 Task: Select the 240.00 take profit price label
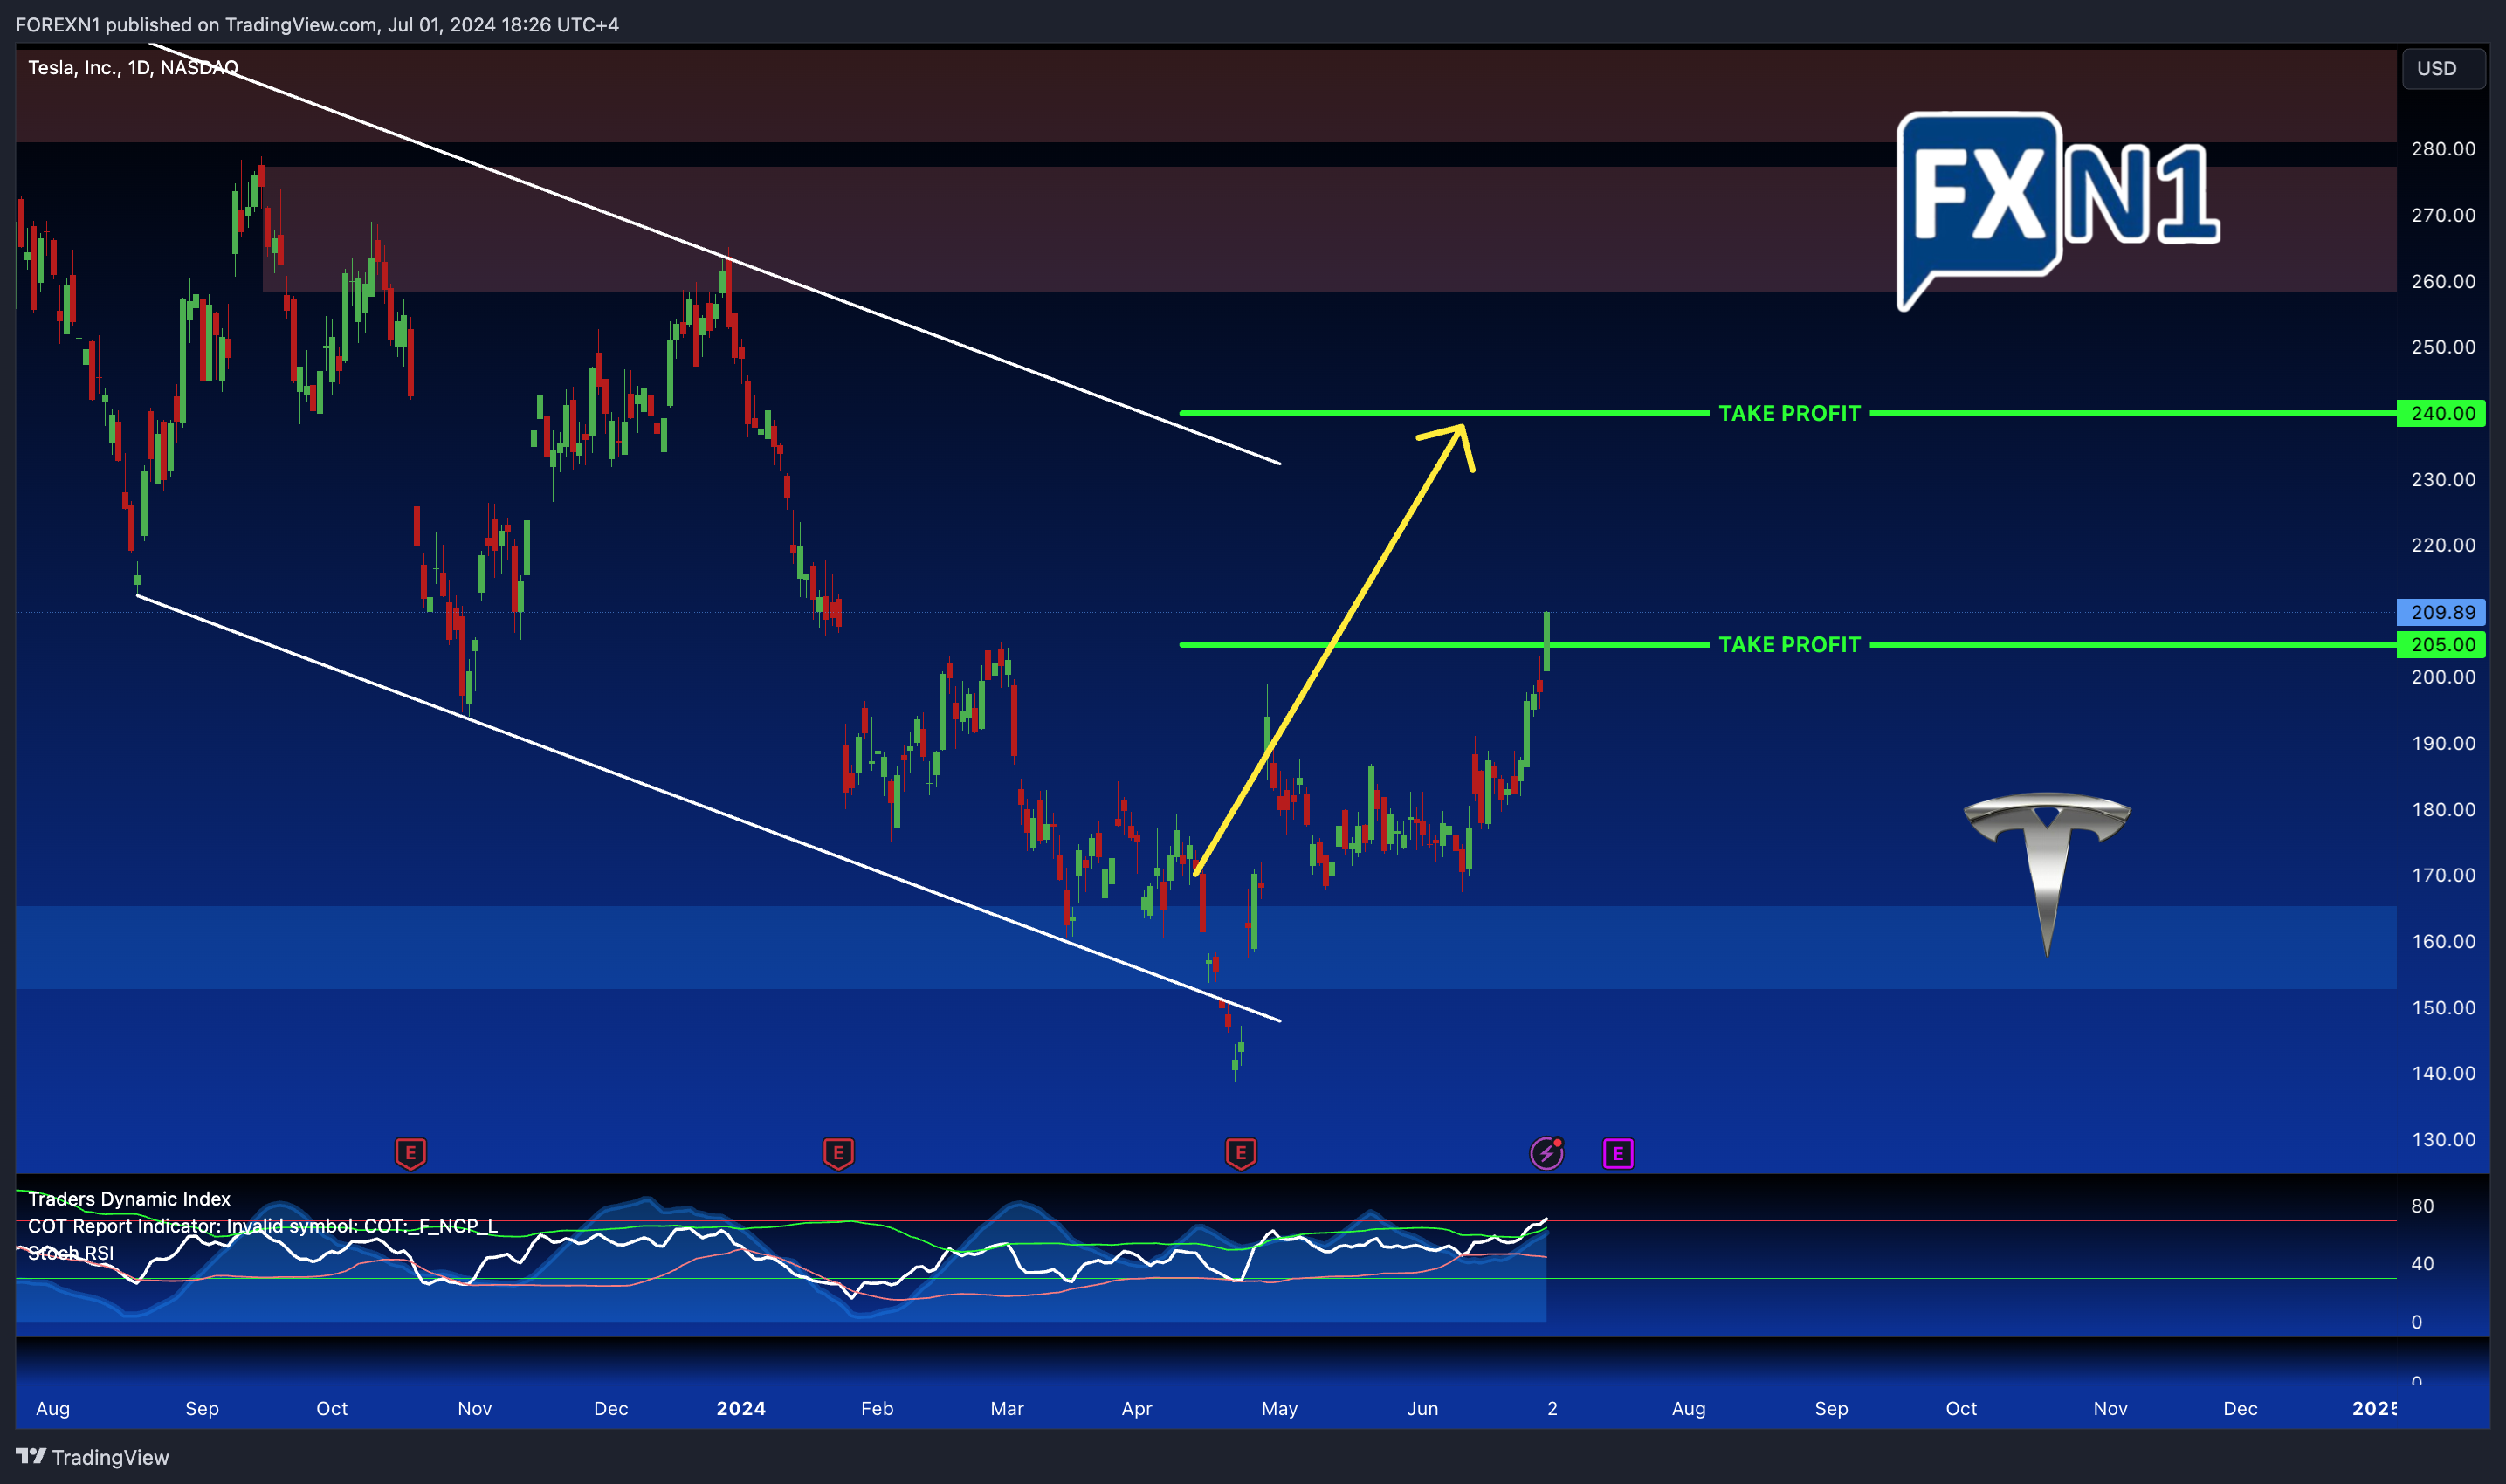tap(2441, 413)
